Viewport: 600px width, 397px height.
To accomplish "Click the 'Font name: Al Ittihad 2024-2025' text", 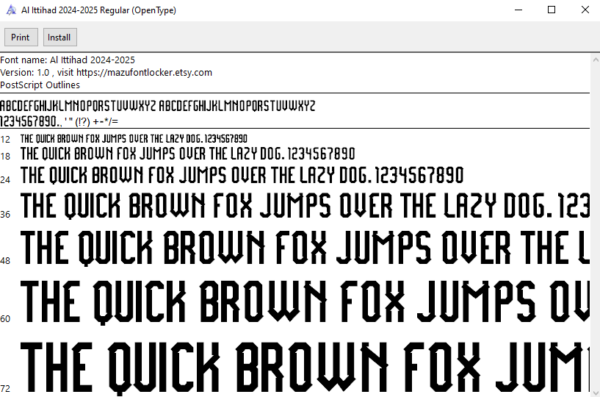I will click(x=67, y=60).
